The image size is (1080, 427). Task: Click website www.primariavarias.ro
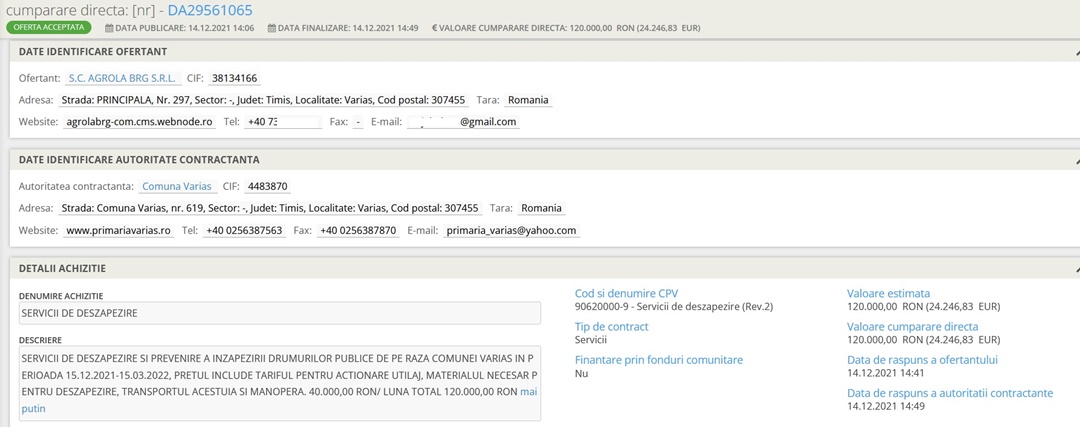[118, 230]
